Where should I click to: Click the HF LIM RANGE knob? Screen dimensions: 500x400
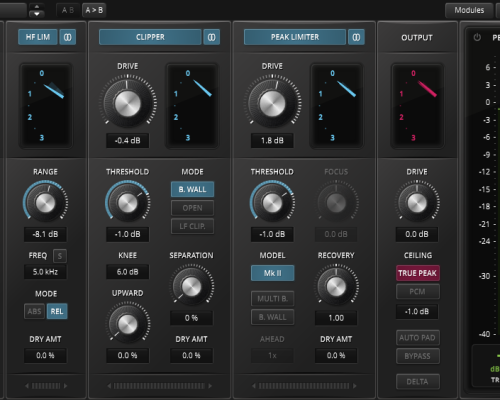(45, 203)
